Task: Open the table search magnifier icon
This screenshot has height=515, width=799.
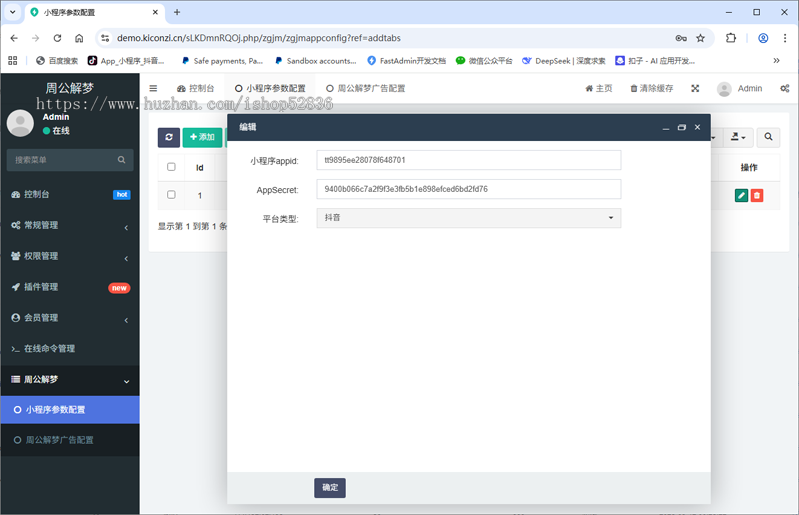Action: [768, 137]
